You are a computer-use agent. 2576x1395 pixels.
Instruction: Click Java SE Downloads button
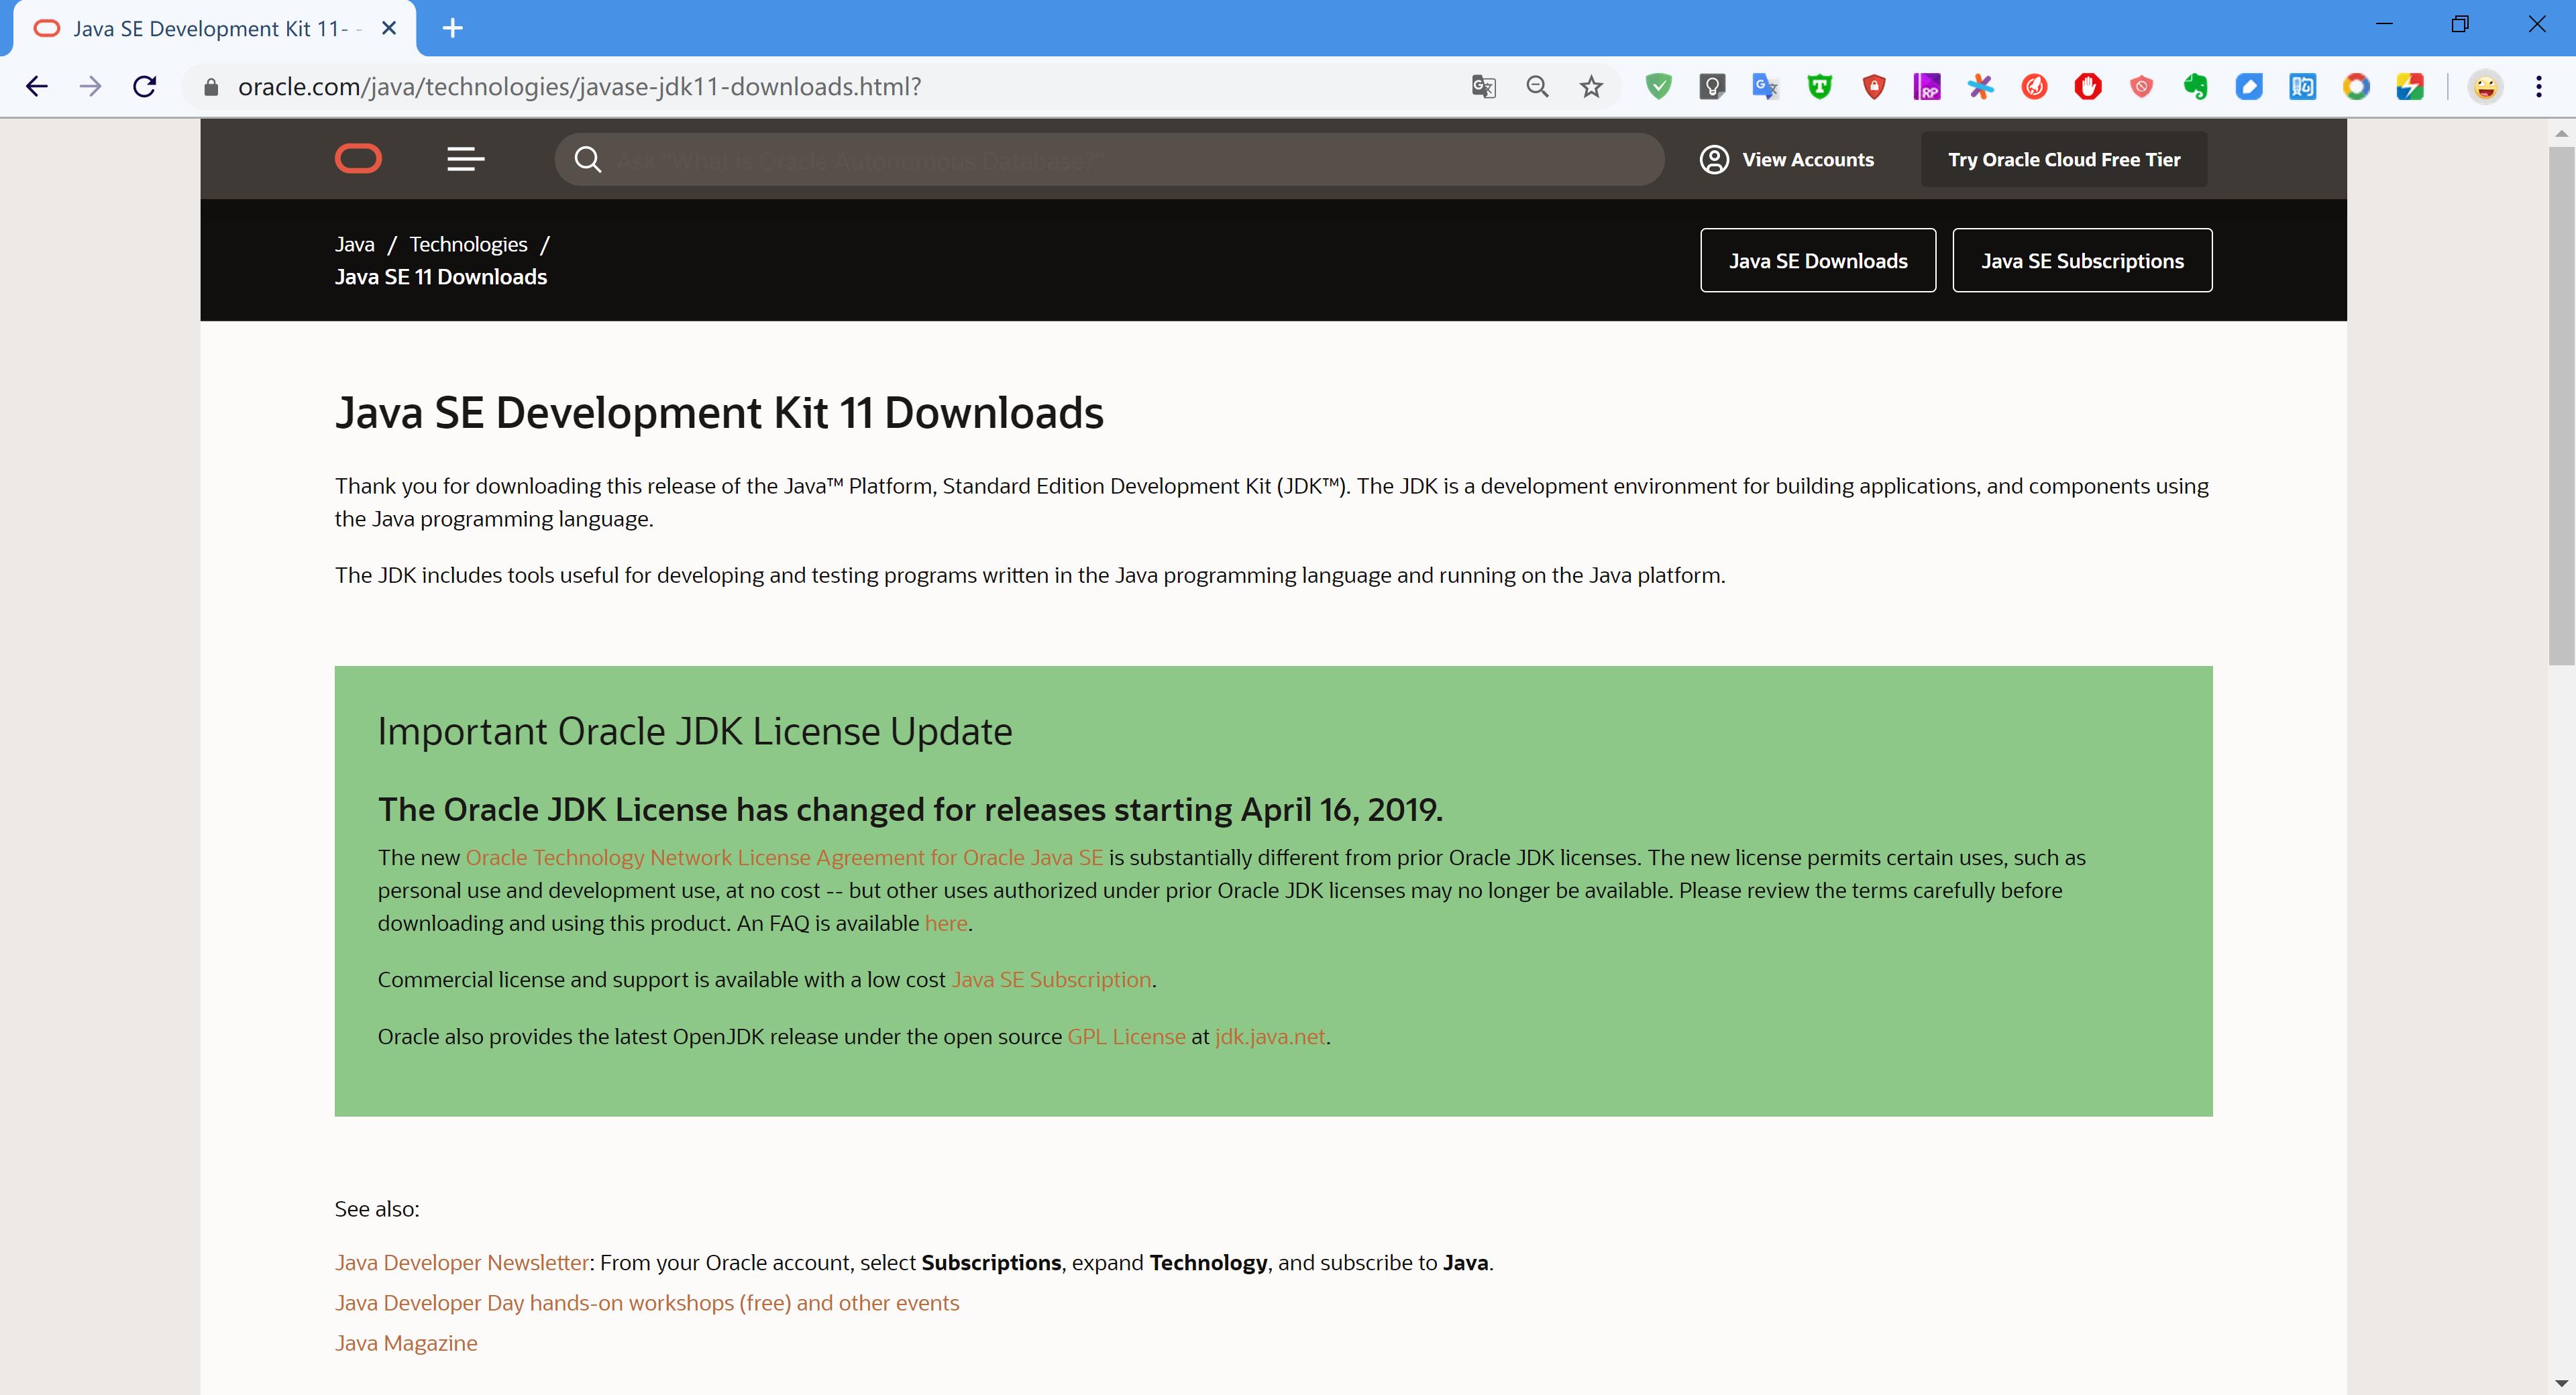click(1818, 261)
